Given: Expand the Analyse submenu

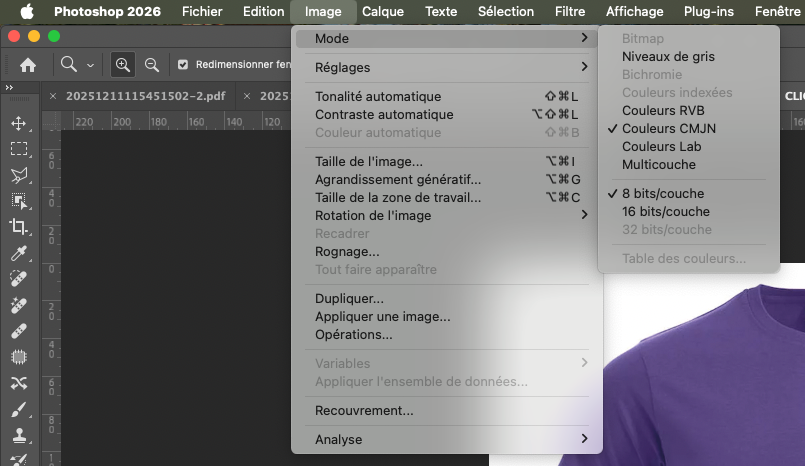Looking at the screenshot, I should [x=447, y=439].
